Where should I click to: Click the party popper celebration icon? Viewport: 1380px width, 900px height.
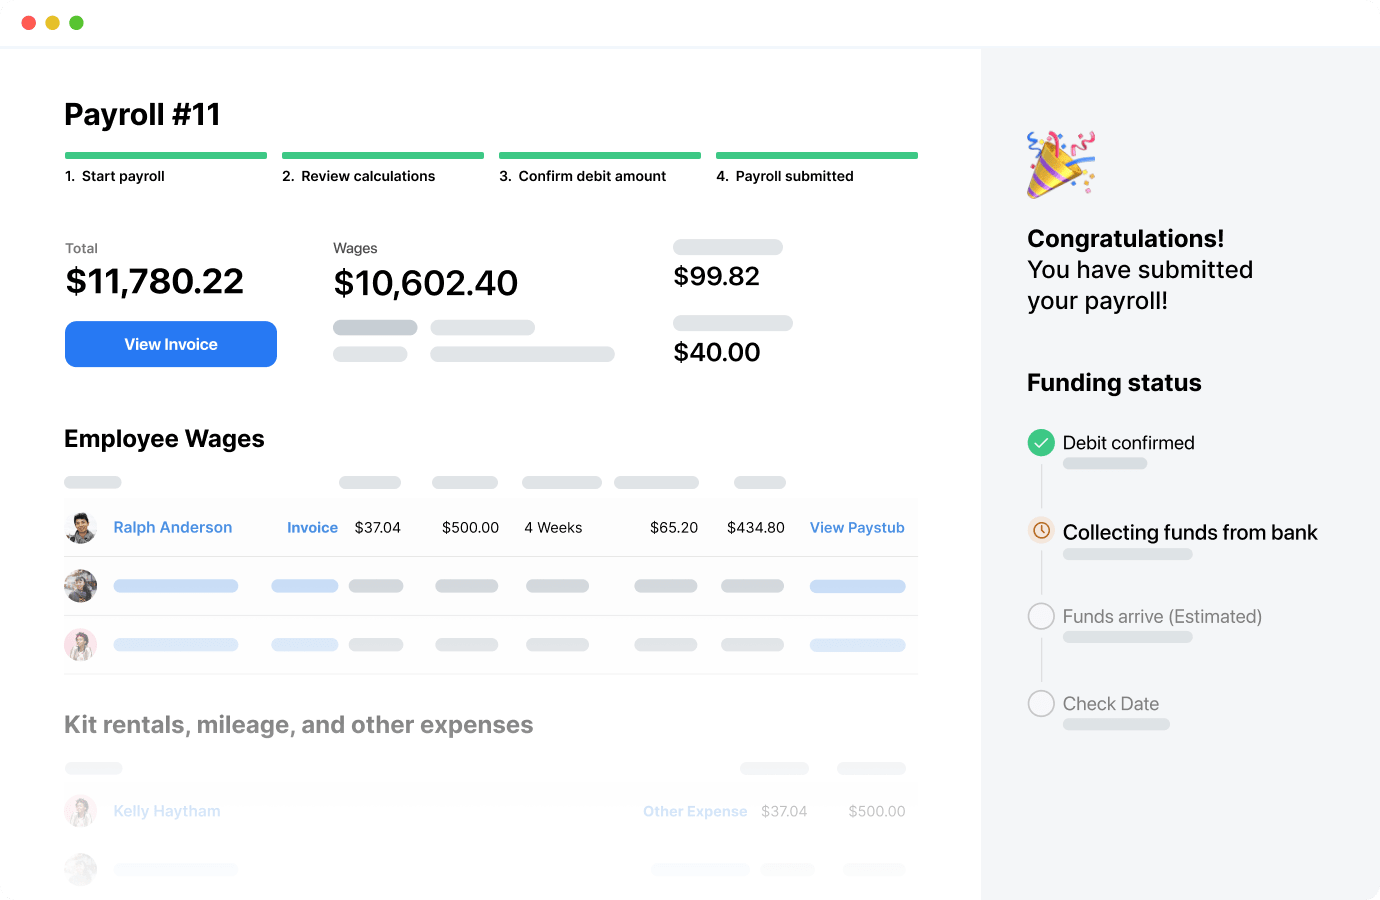(1060, 163)
